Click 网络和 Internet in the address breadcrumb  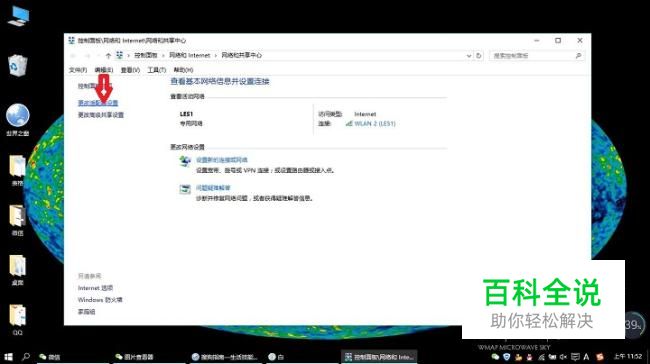coord(189,55)
